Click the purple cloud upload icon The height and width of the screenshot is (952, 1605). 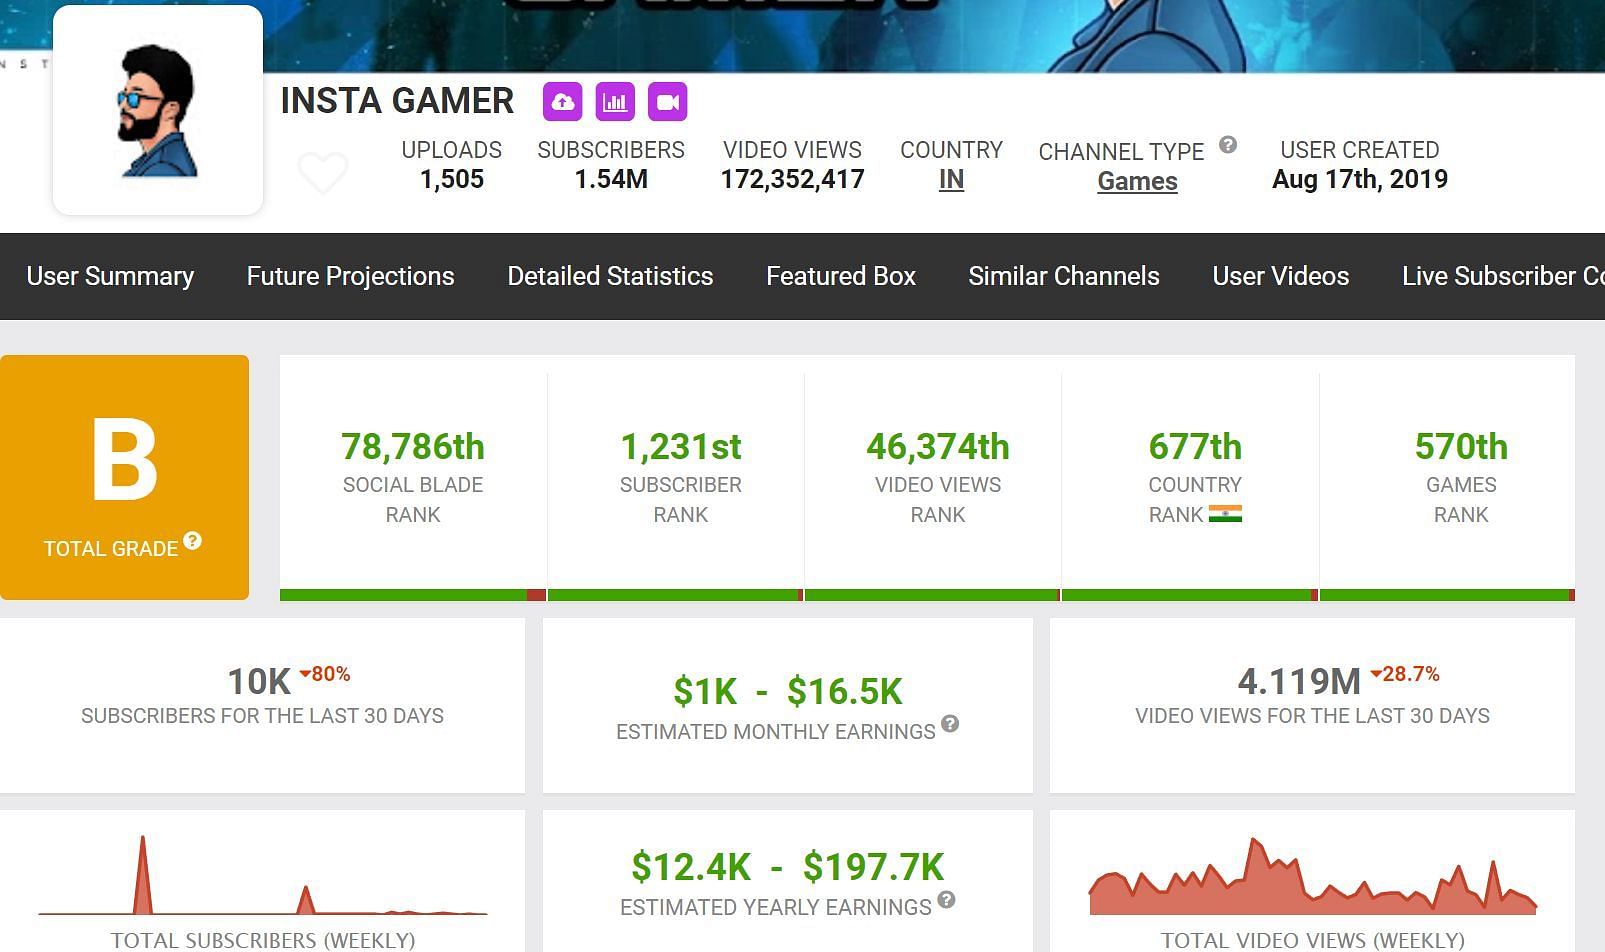click(563, 101)
